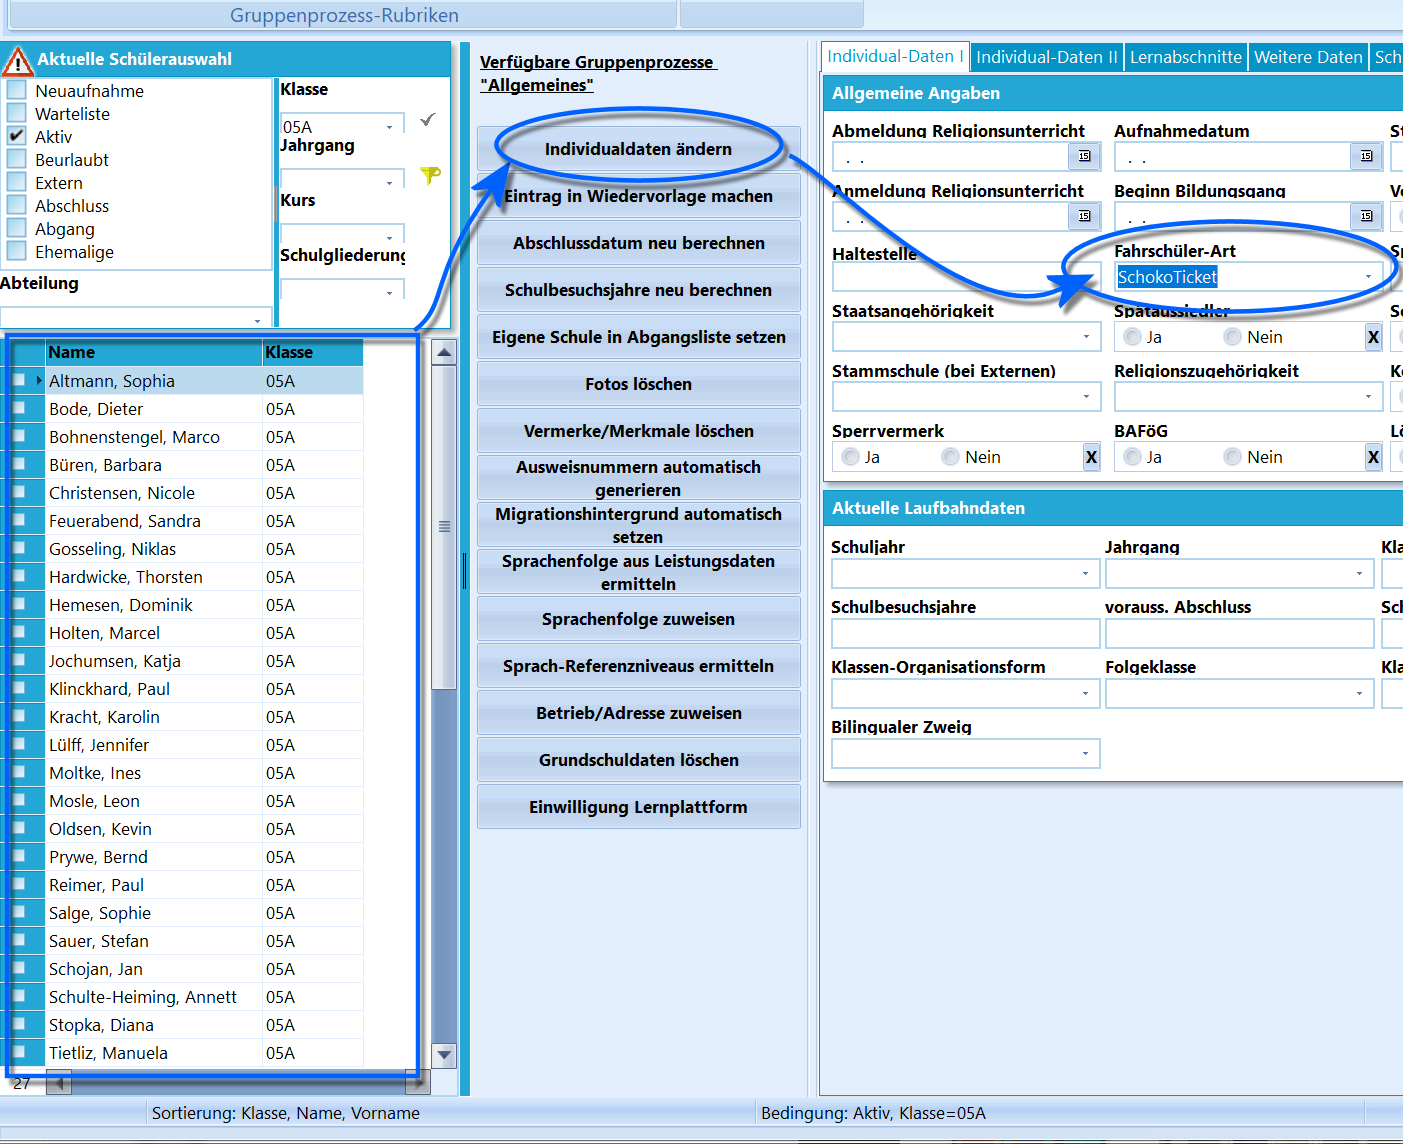Enable the Warteliste status checkbox
1403x1144 pixels.
[16, 113]
